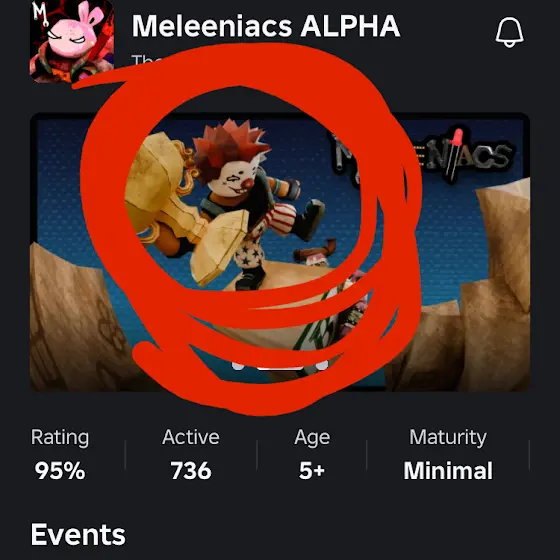Select the left carousel page dot

point(238,365)
